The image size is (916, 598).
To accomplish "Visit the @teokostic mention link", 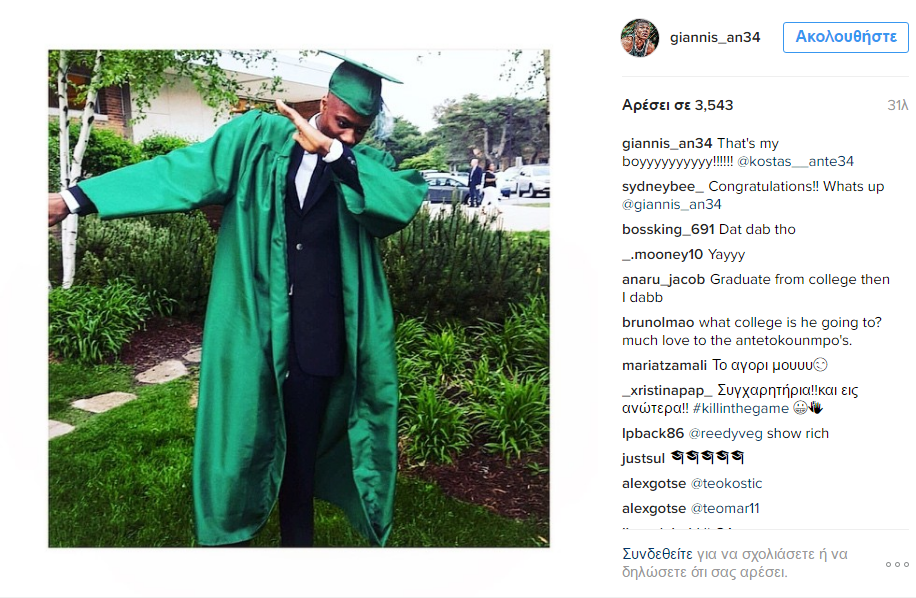I will click(726, 484).
